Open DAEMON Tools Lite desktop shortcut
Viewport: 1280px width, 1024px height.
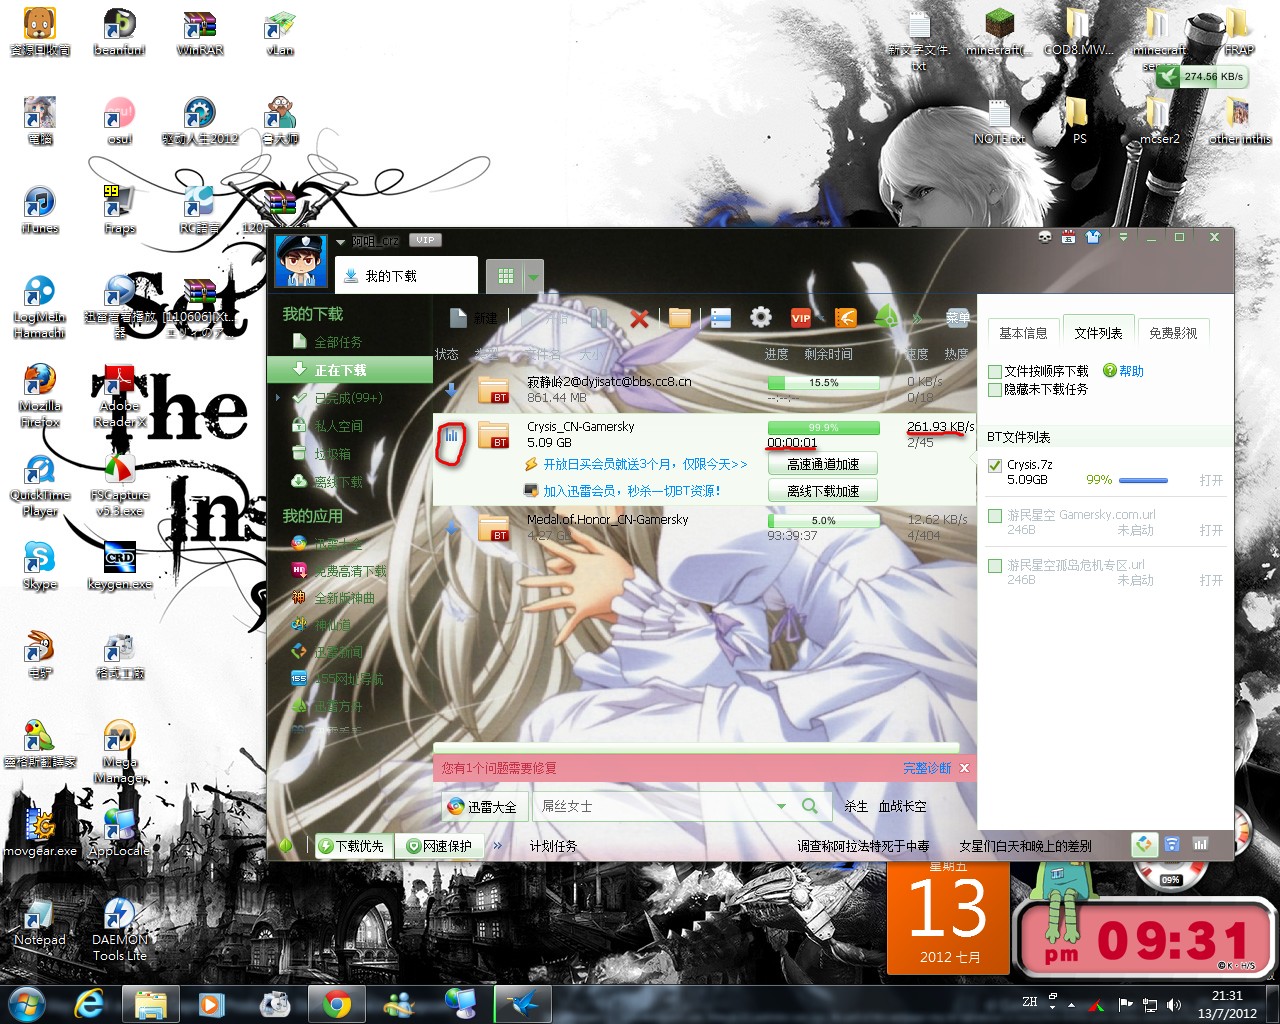point(120,930)
